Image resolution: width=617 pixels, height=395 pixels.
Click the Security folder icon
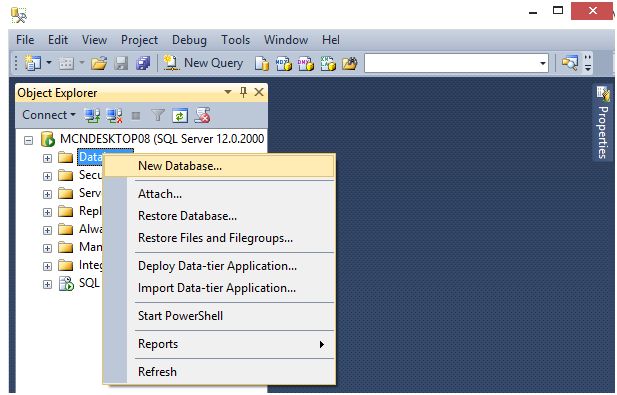66,175
